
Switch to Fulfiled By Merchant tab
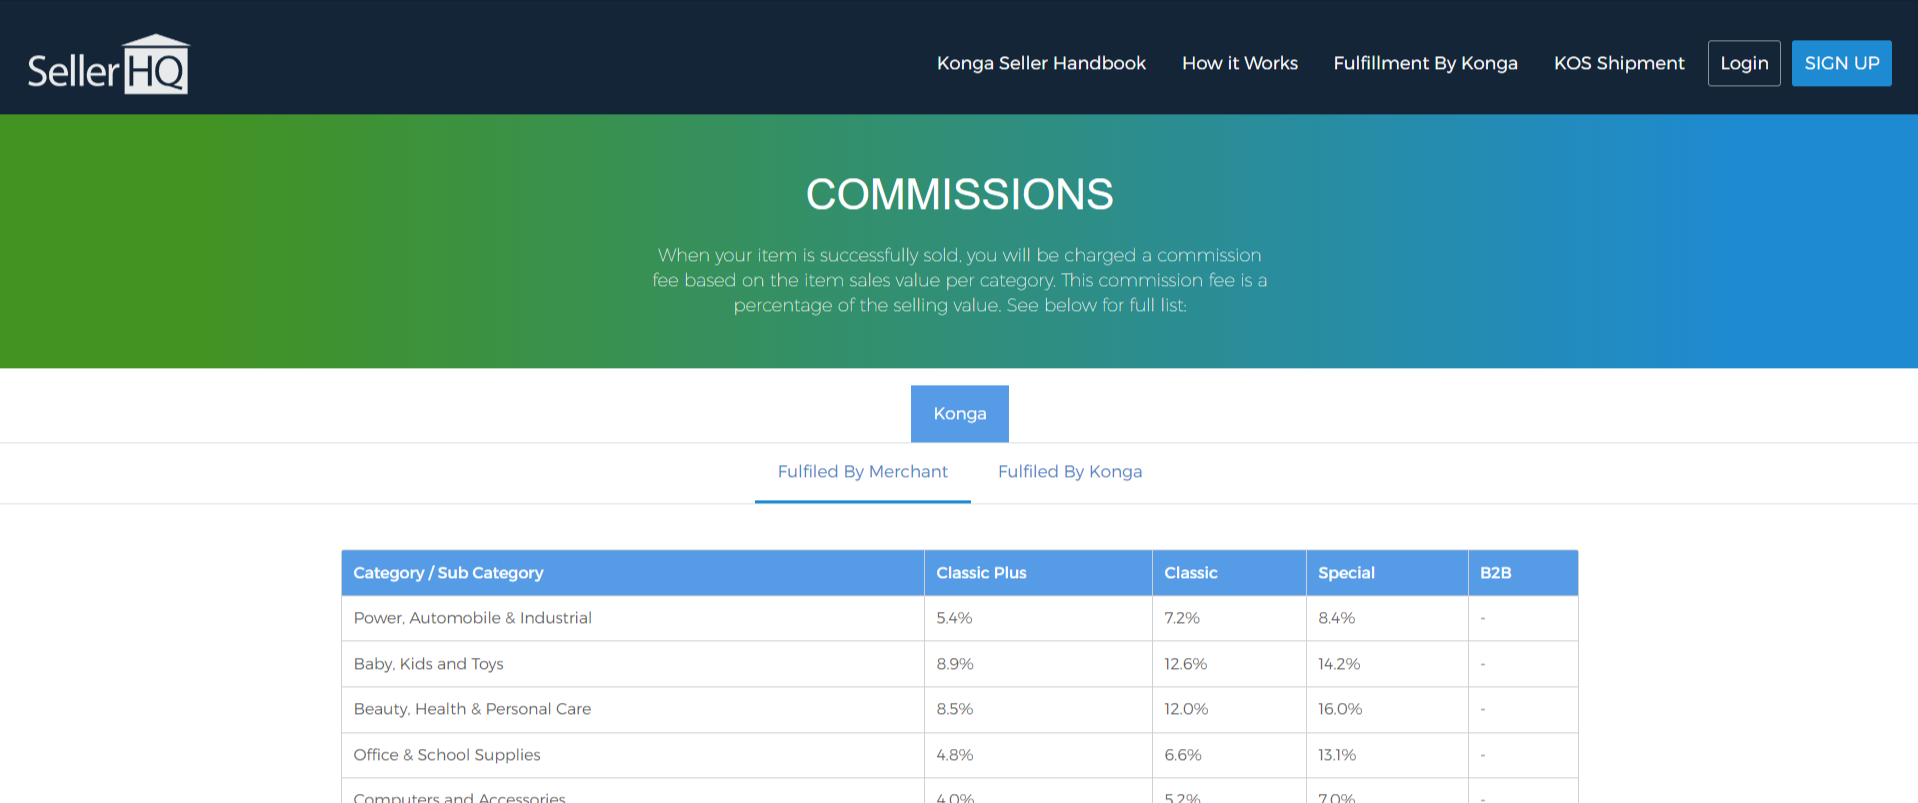pos(862,472)
